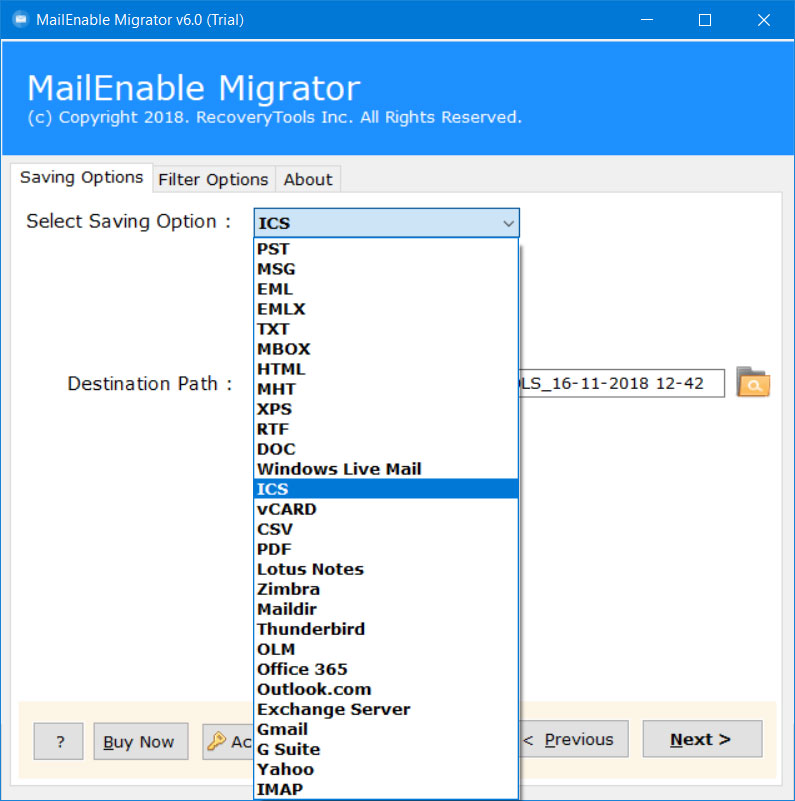The width and height of the screenshot is (795, 801).
Task: Open the About tab
Action: [308, 180]
